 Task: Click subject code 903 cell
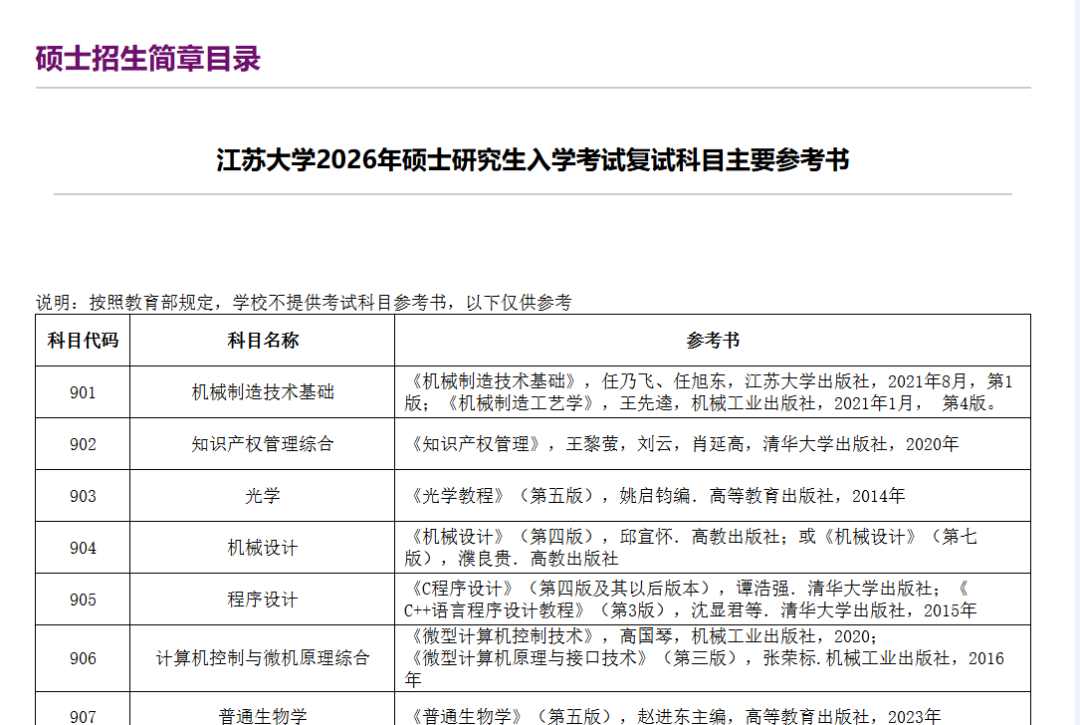[x=83, y=496]
